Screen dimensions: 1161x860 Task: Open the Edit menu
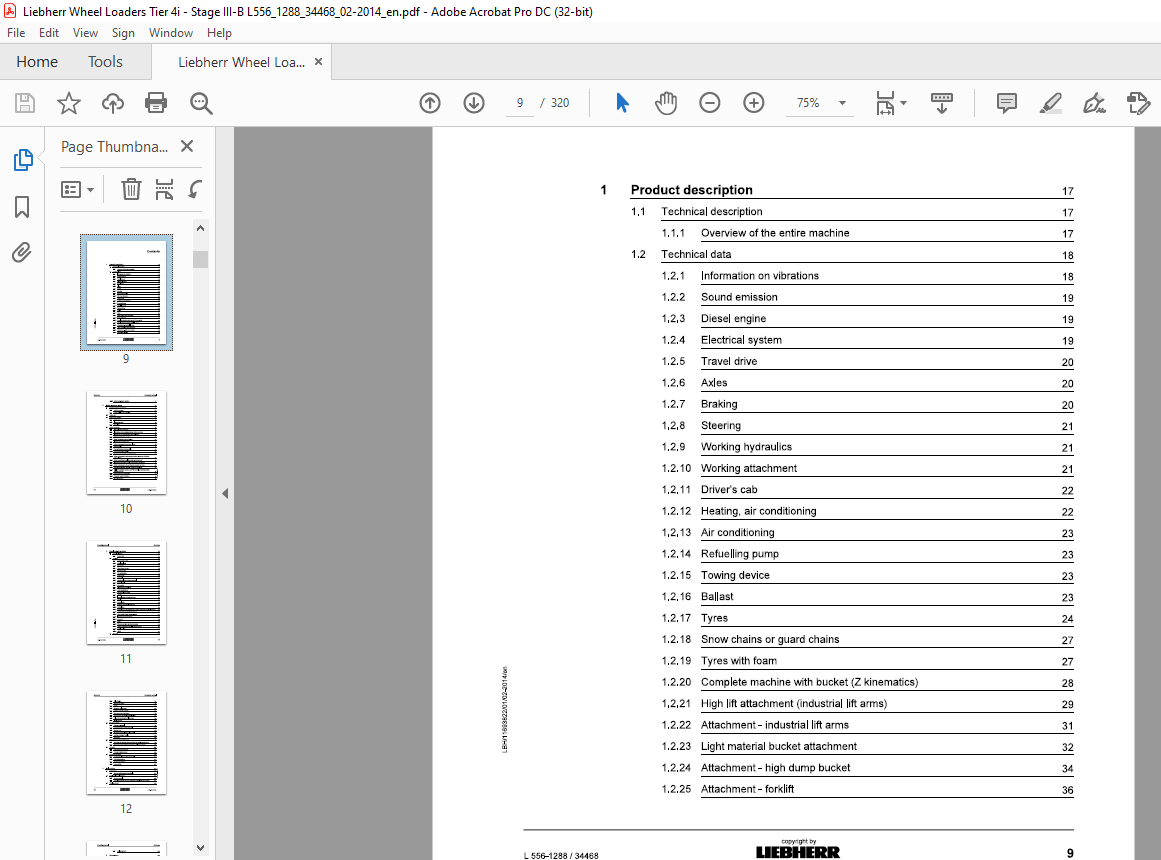49,33
